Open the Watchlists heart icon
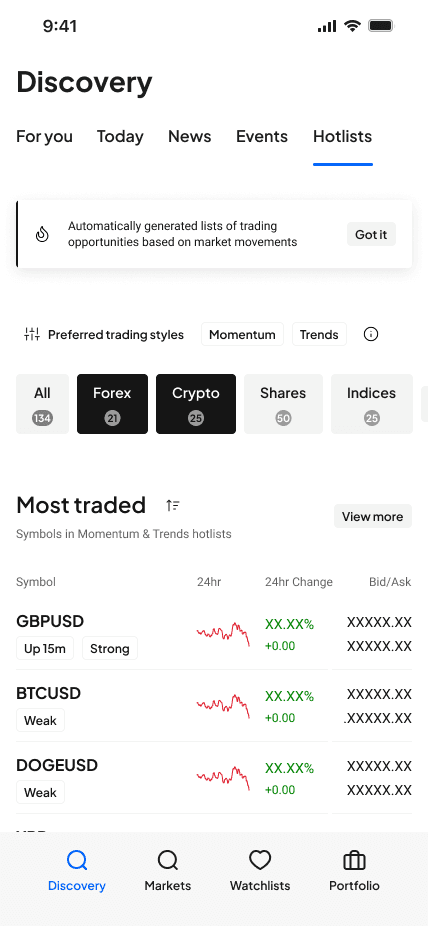The image size is (428, 926). [260, 860]
